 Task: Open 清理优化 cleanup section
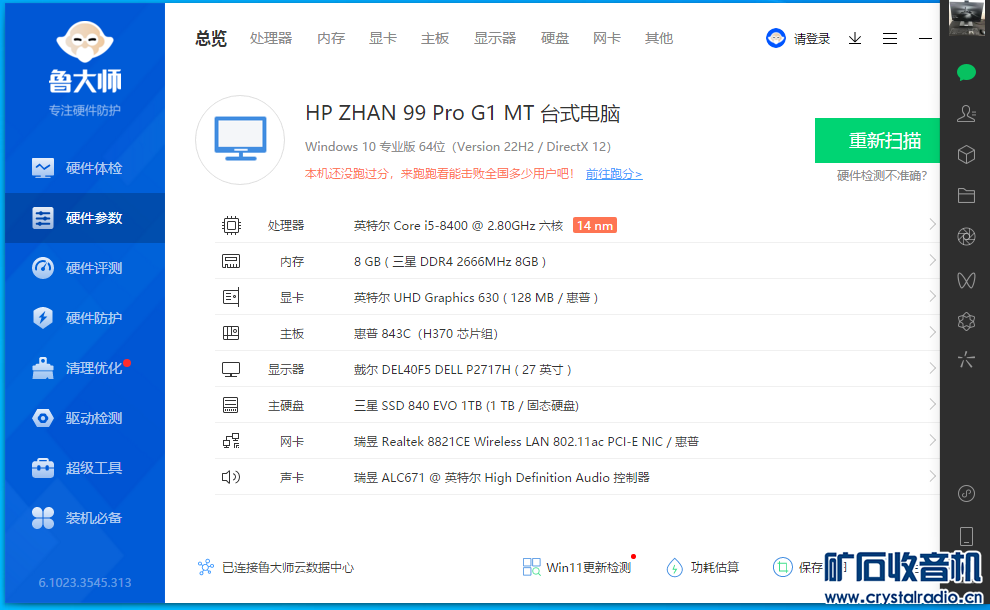coord(85,368)
